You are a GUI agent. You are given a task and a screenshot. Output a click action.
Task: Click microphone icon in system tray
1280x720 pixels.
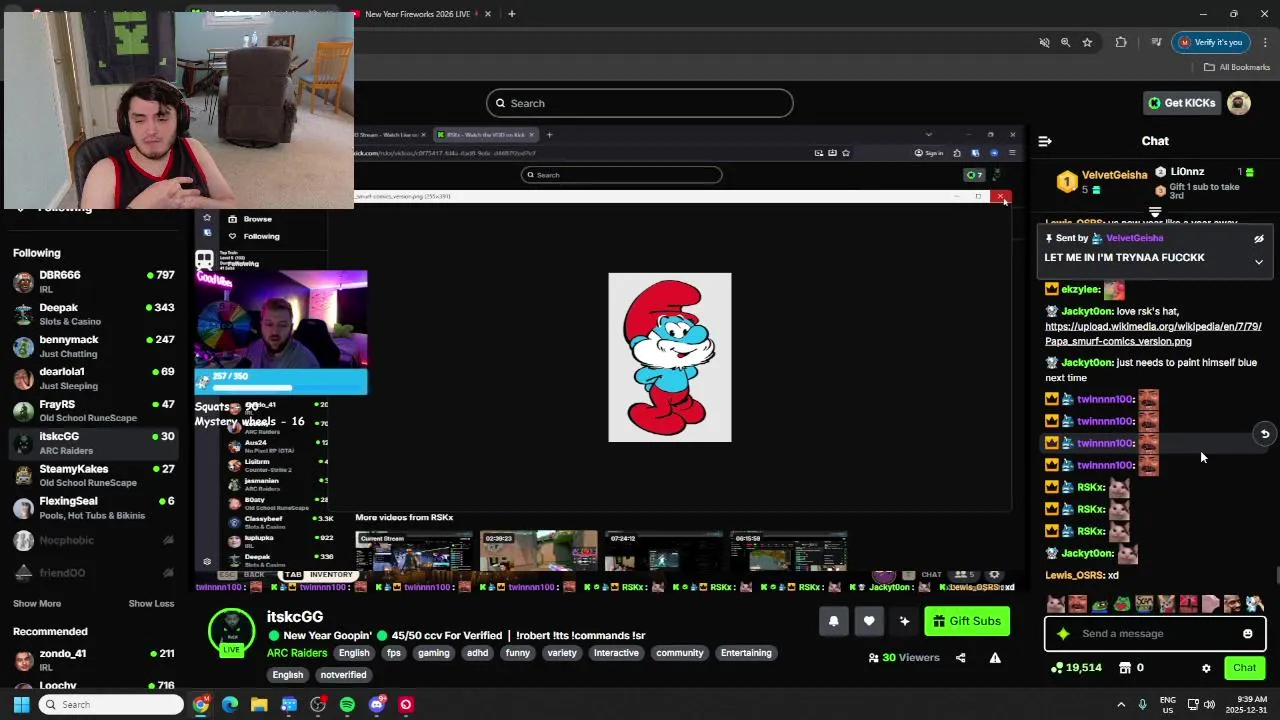point(1142,705)
